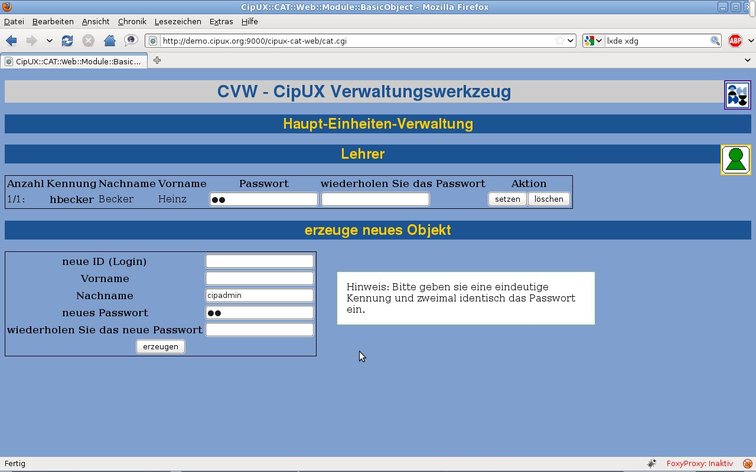Click the search magnifier icon
This screenshot has height=472, width=756.
715,41
